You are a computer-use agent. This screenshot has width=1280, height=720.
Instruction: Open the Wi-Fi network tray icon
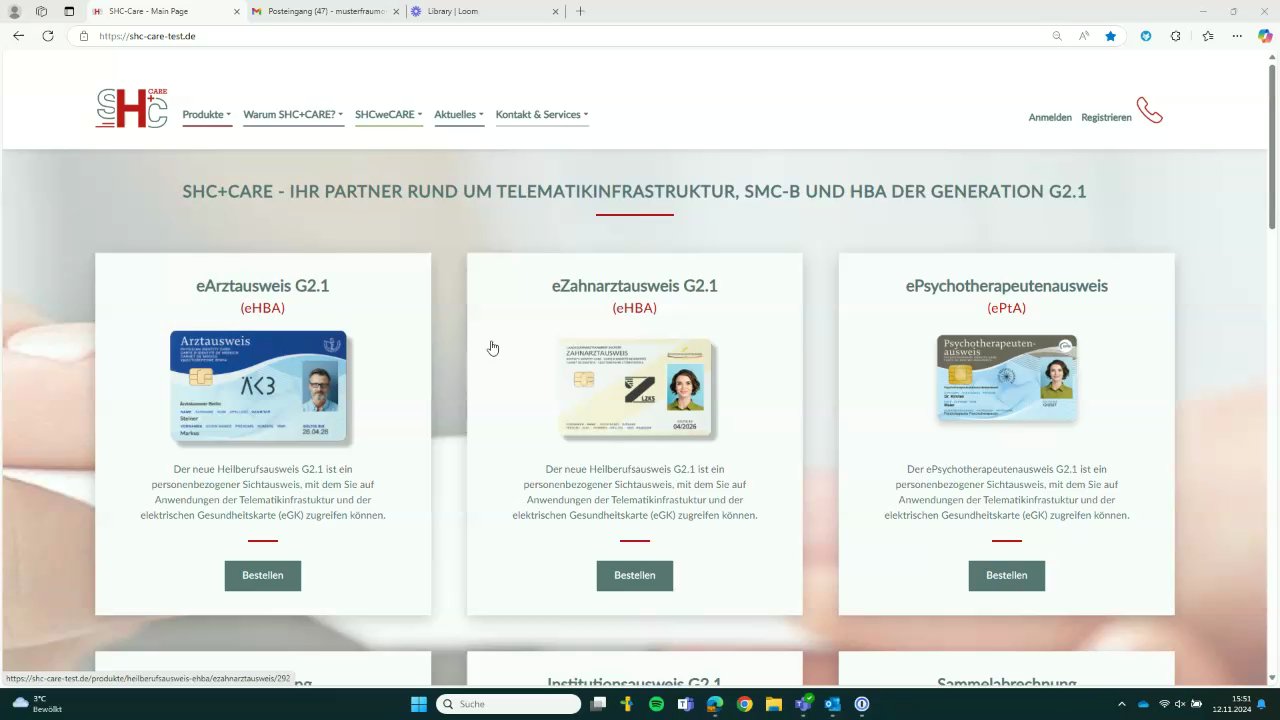[1163, 704]
